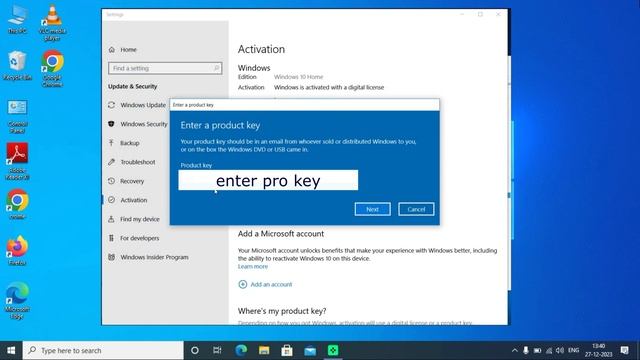Click the For developers icon
This screenshot has height=360, width=640.
[111, 238]
